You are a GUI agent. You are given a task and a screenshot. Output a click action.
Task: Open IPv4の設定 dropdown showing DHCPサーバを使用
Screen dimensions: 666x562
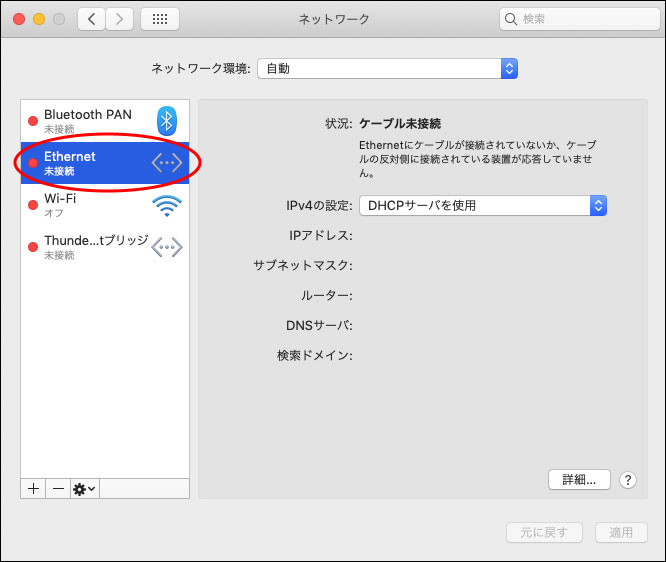pyautogui.click(x=483, y=206)
